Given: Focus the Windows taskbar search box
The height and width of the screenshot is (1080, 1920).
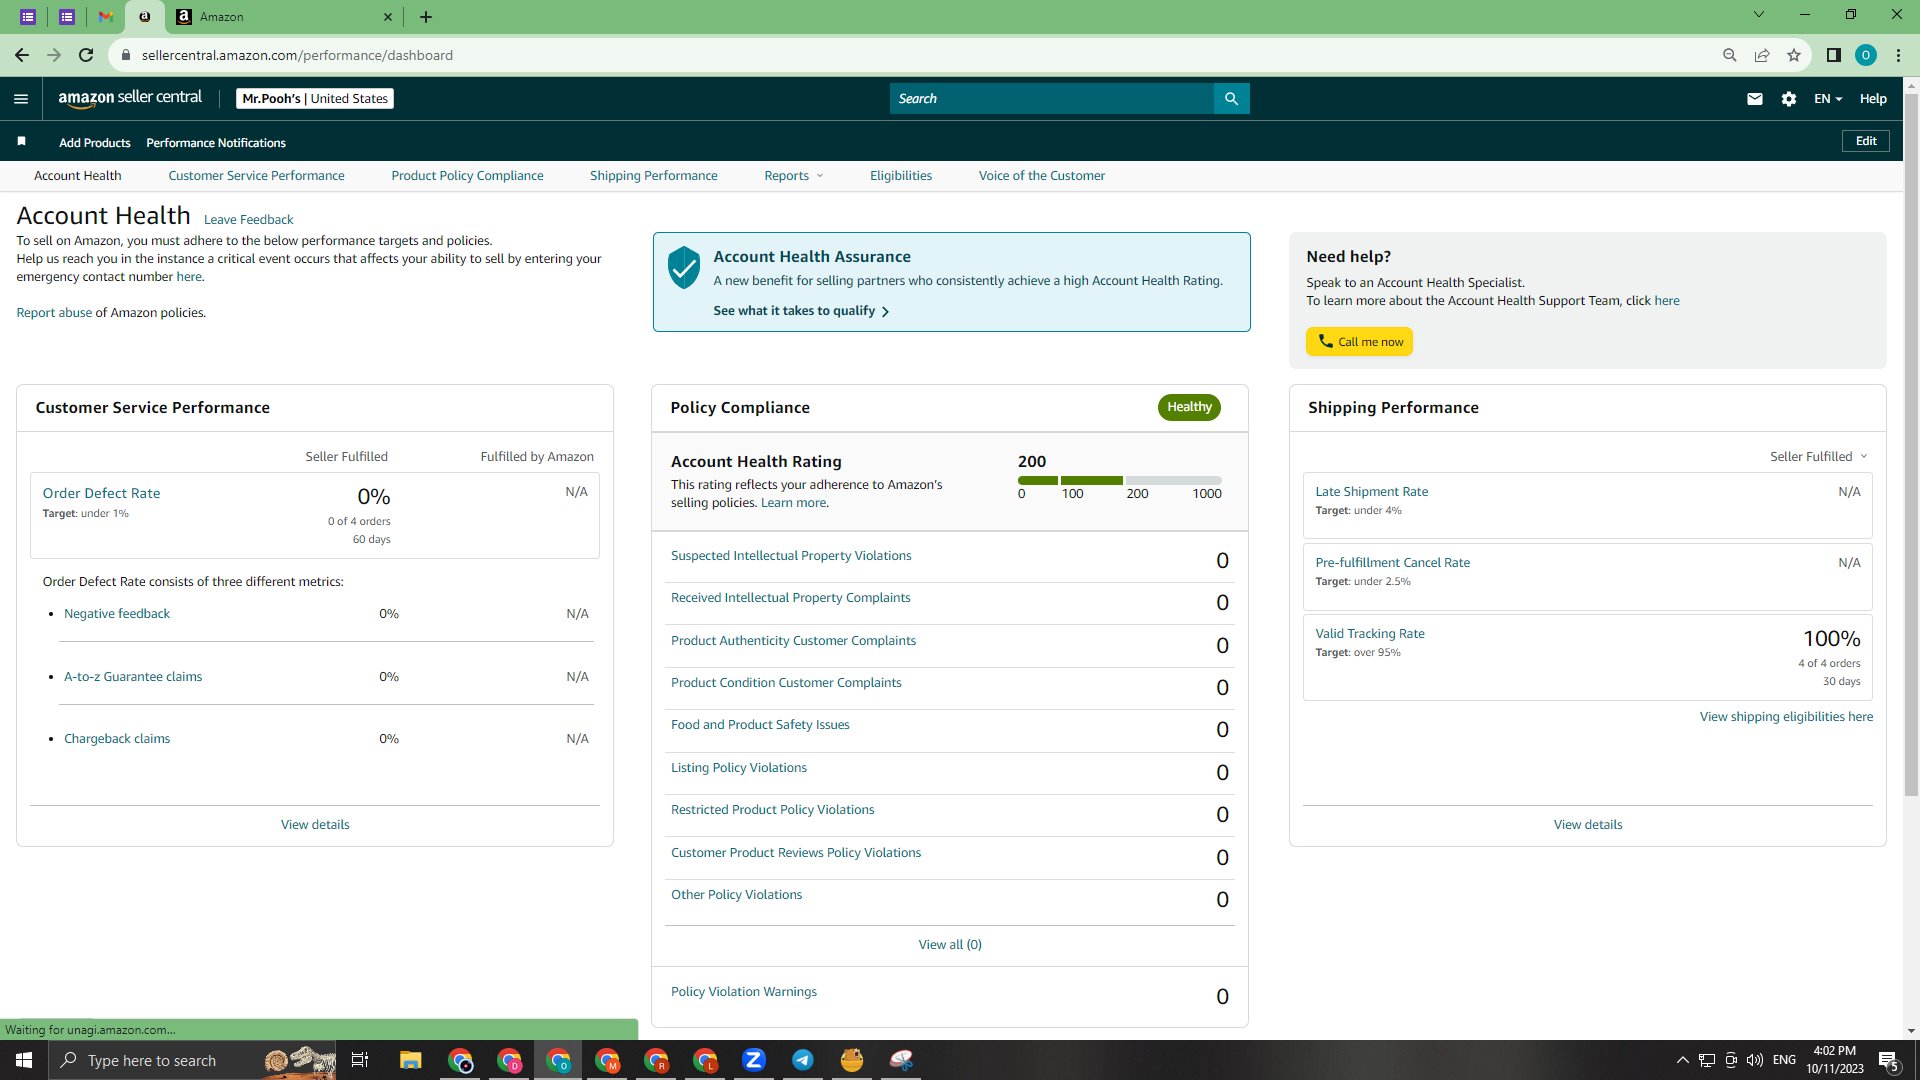Looking at the screenshot, I should click(194, 1060).
